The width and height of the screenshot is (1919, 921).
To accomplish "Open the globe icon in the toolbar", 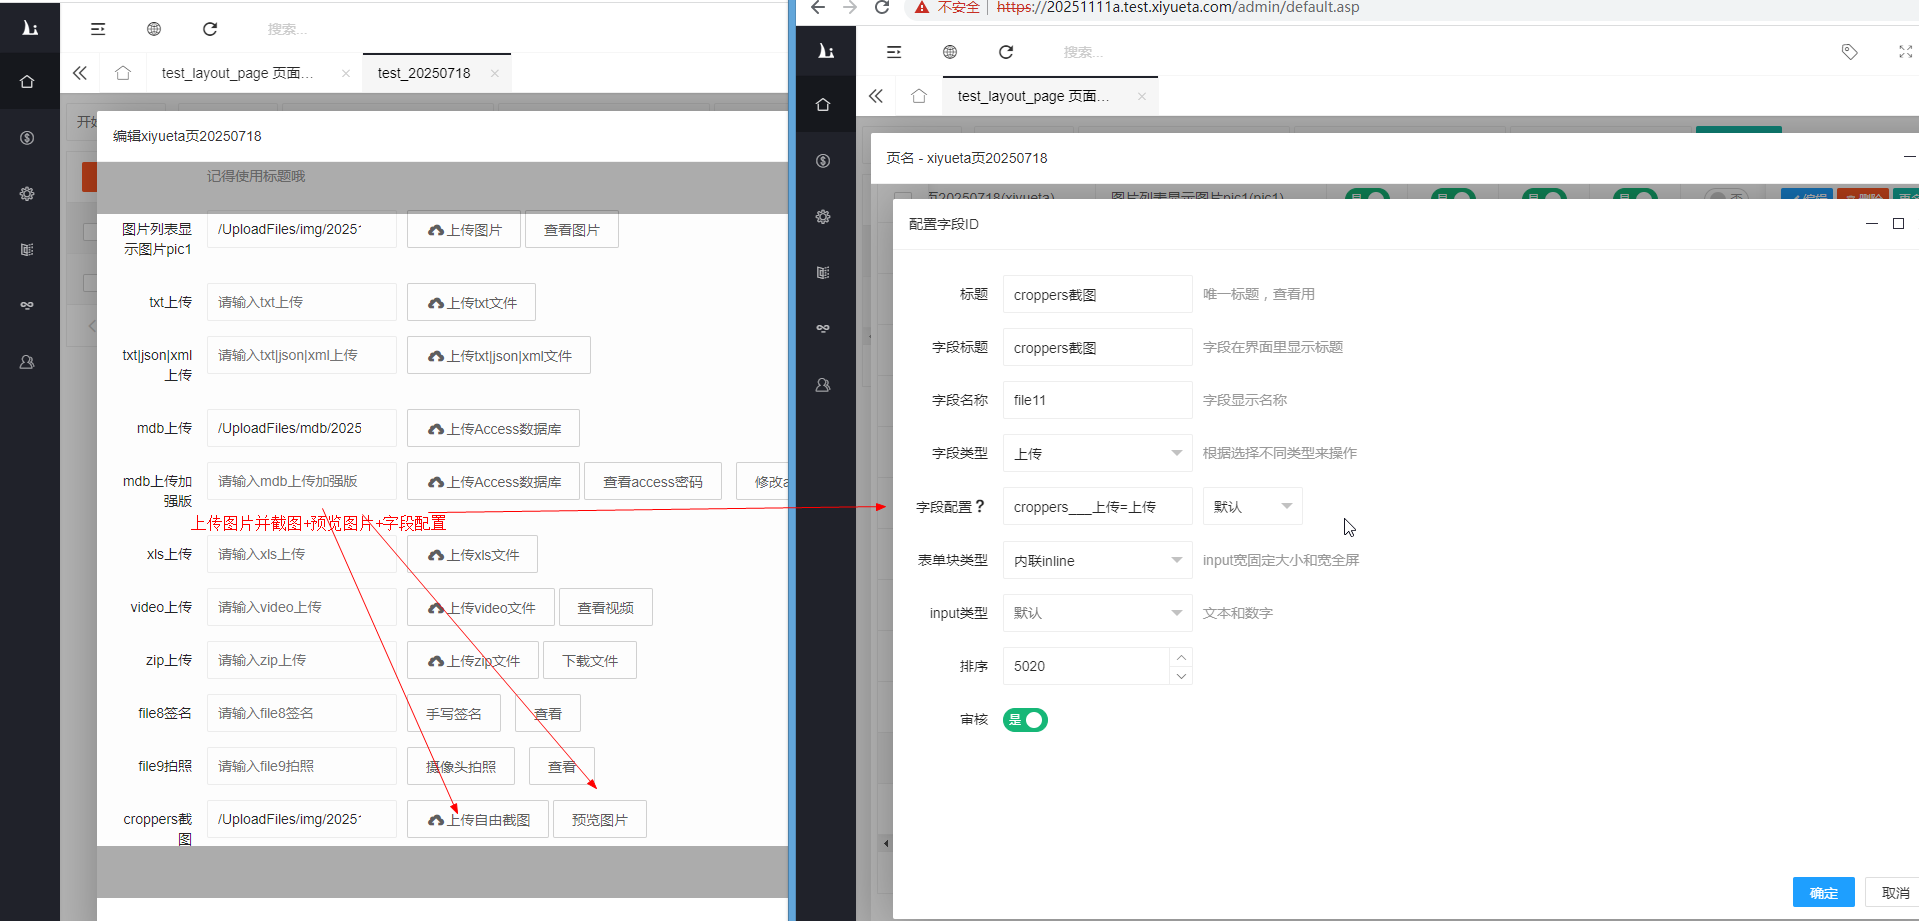I will click(x=153, y=29).
